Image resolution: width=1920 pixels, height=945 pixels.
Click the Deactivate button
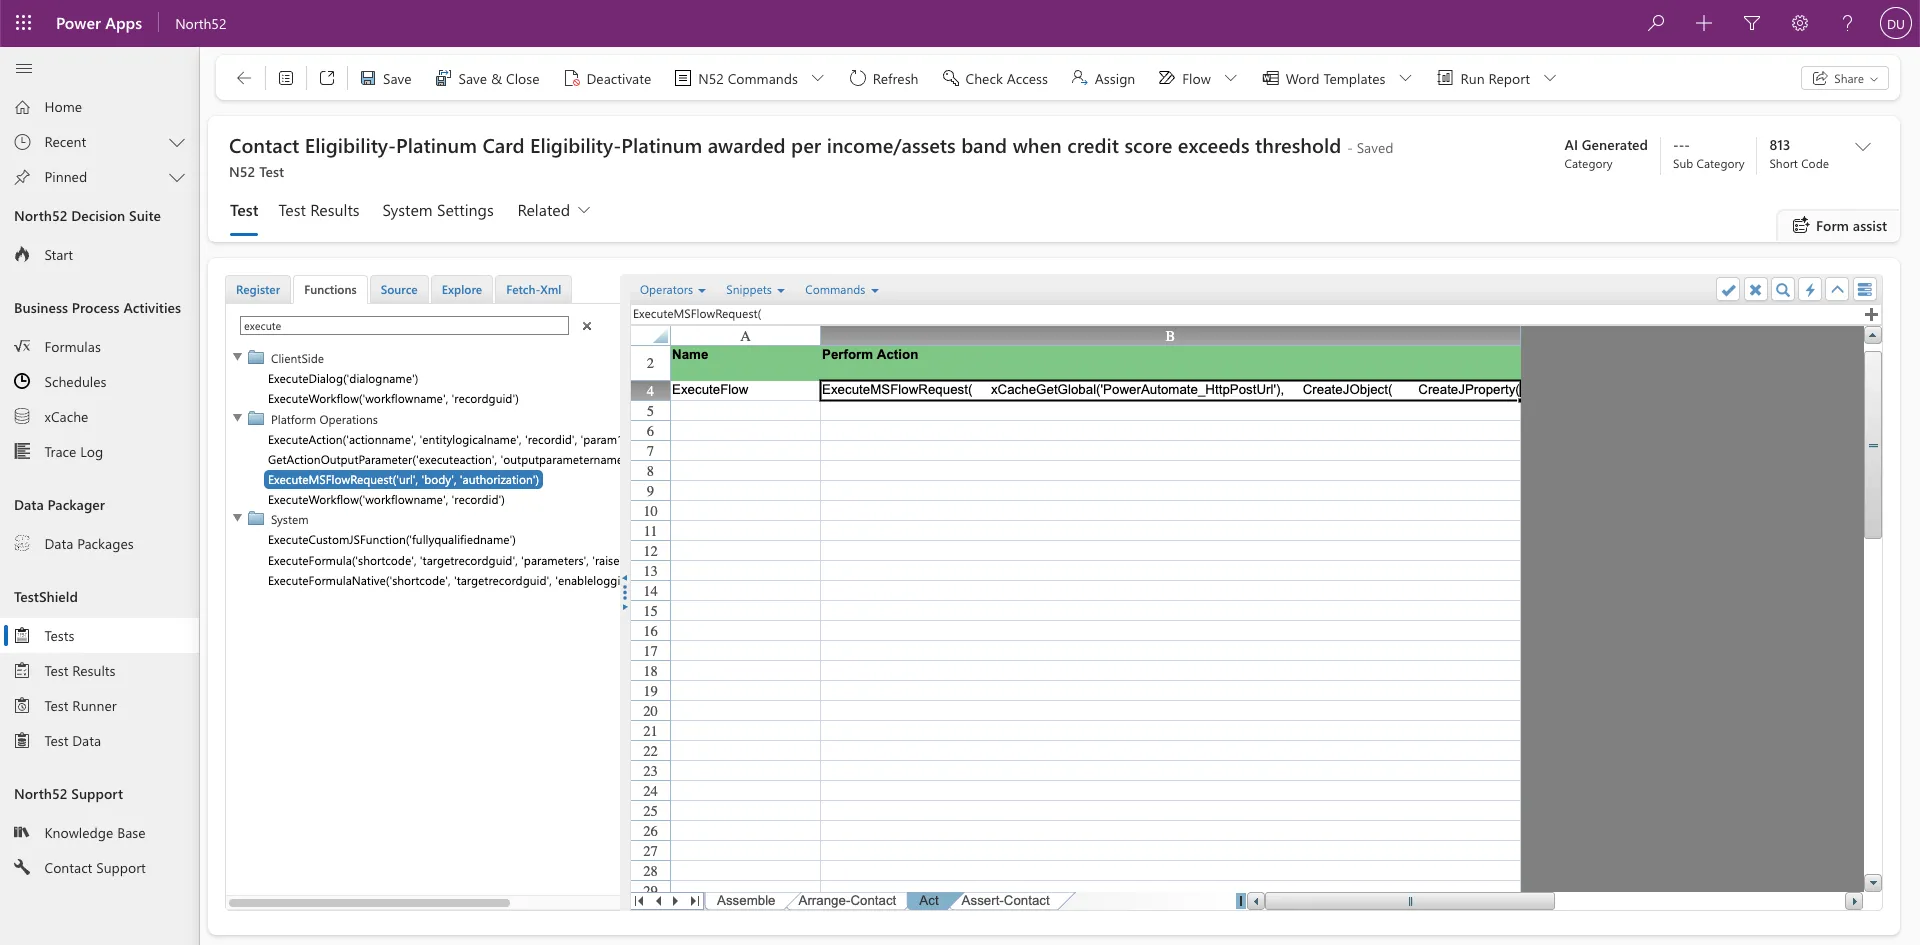607,78
